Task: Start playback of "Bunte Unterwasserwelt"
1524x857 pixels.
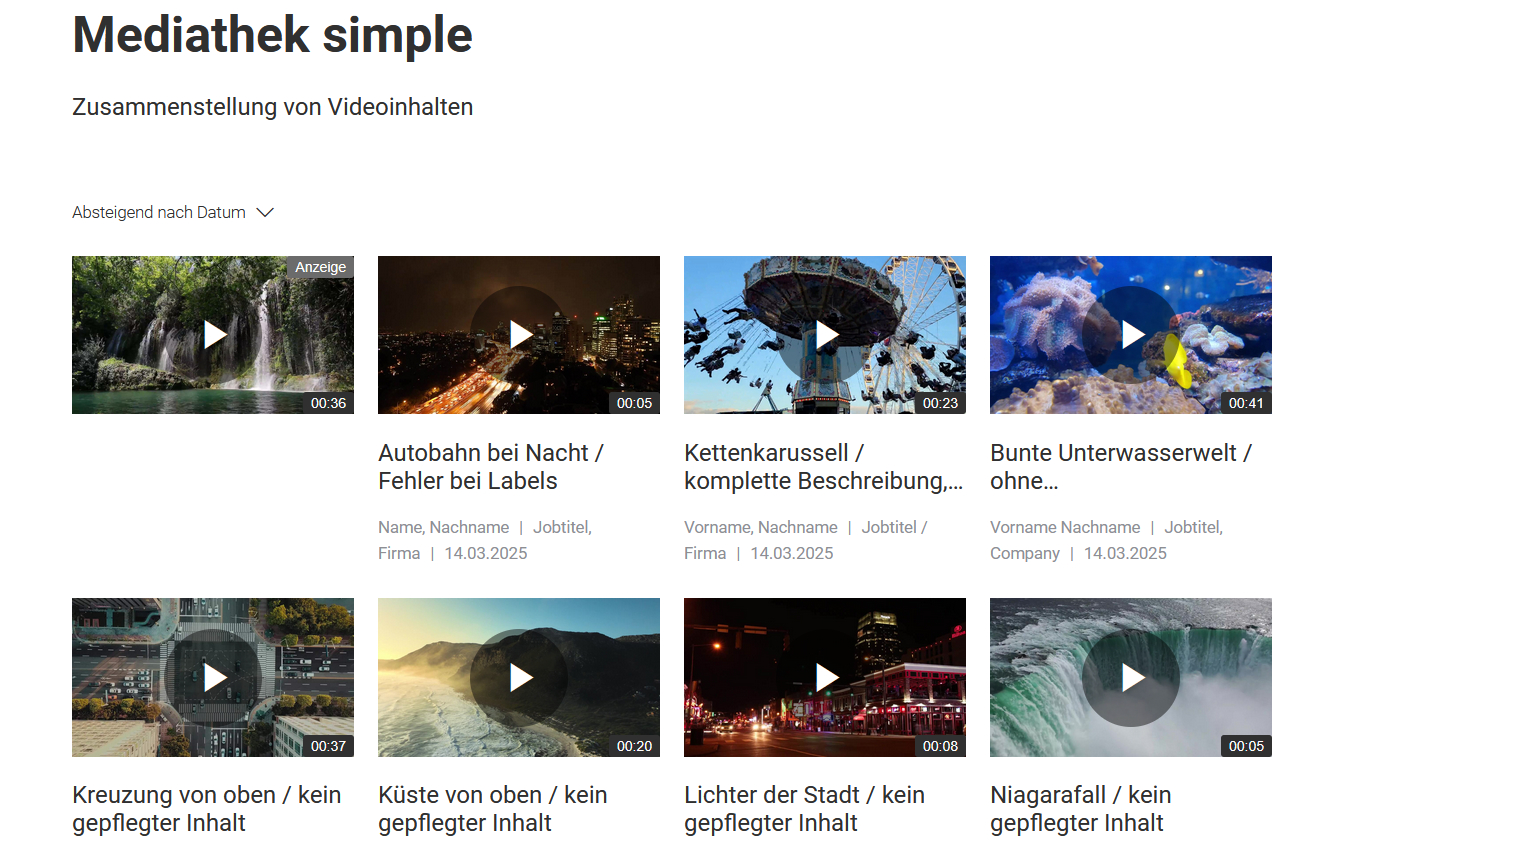Action: click(1131, 335)
